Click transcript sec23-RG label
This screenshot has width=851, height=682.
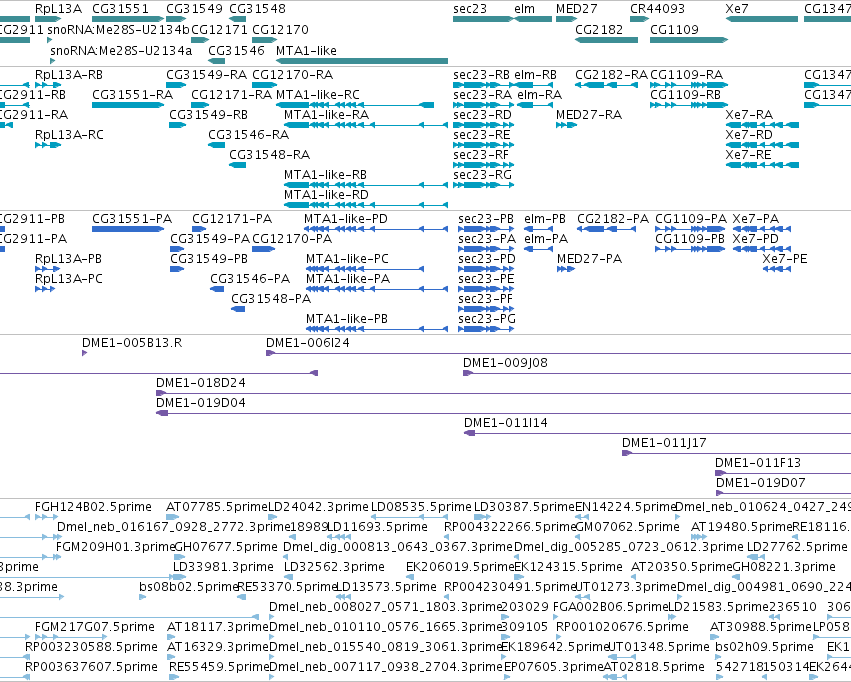(482, 175)
